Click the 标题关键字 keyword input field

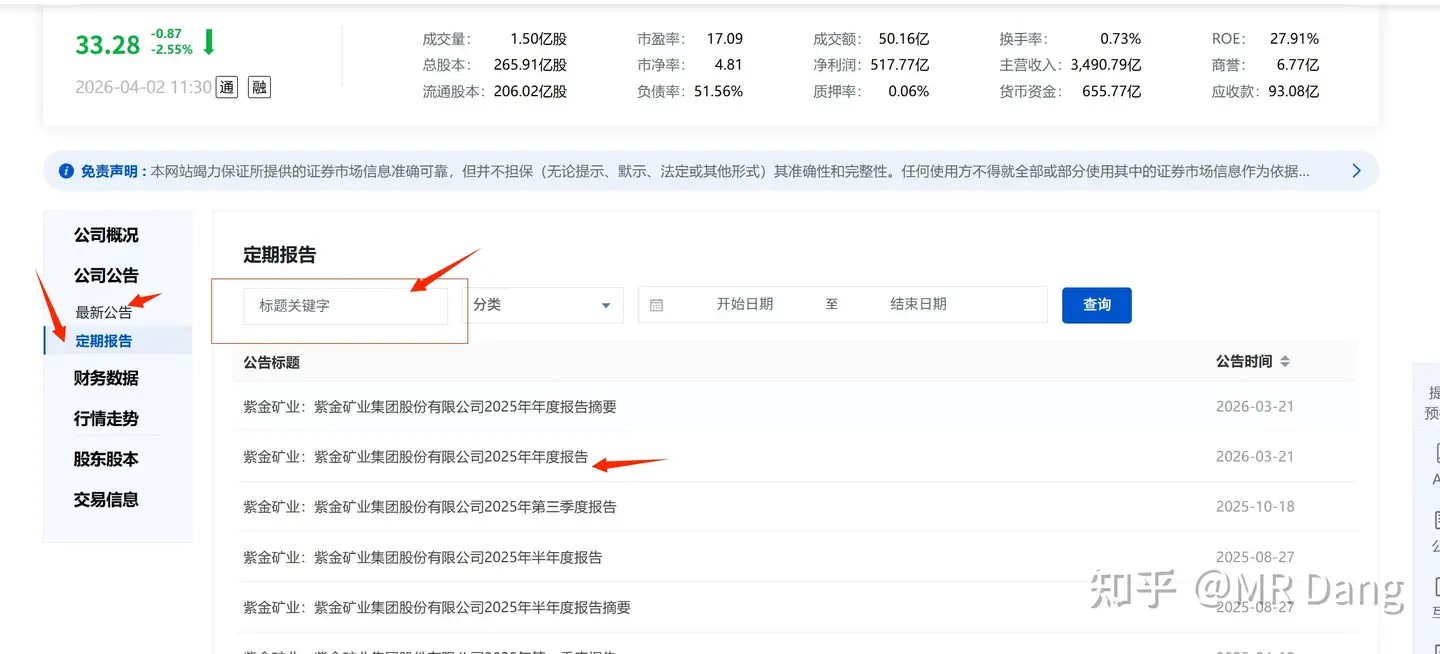[345, 305]
